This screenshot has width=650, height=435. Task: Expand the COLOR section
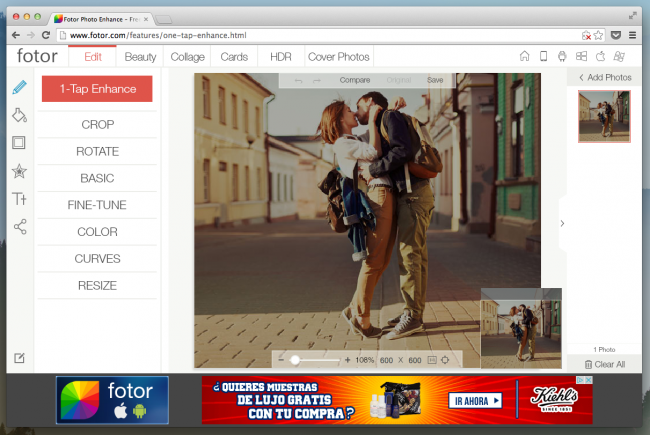(x=97, y=232)
